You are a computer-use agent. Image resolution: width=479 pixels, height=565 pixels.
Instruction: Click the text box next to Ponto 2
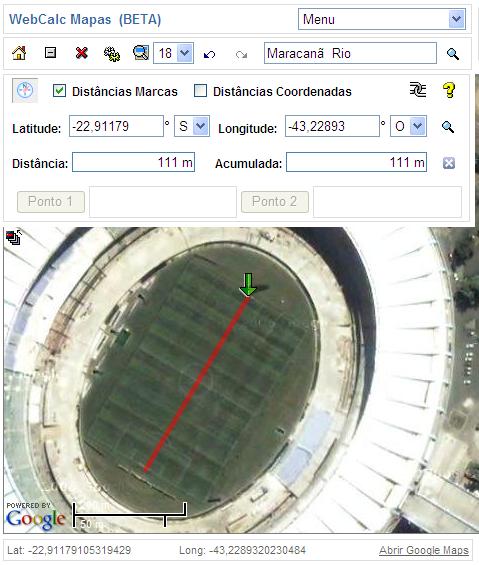[387, 202]
